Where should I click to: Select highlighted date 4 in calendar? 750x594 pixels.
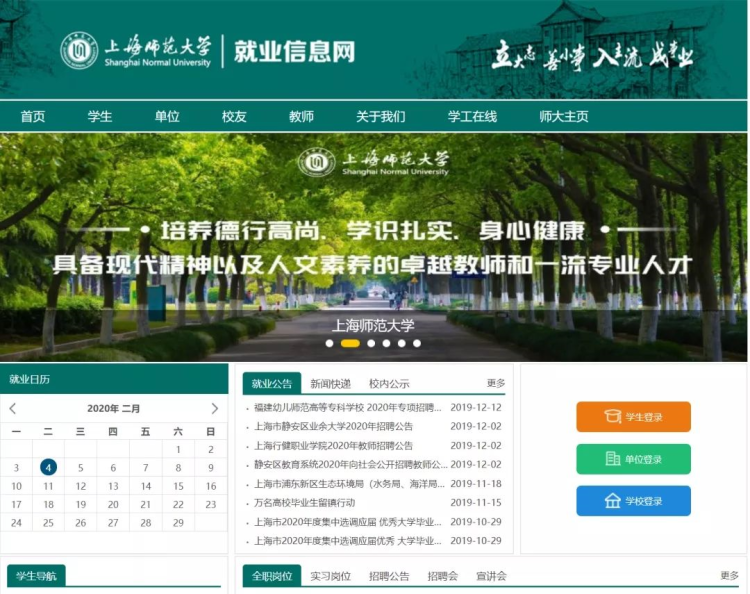pos(48,467)
